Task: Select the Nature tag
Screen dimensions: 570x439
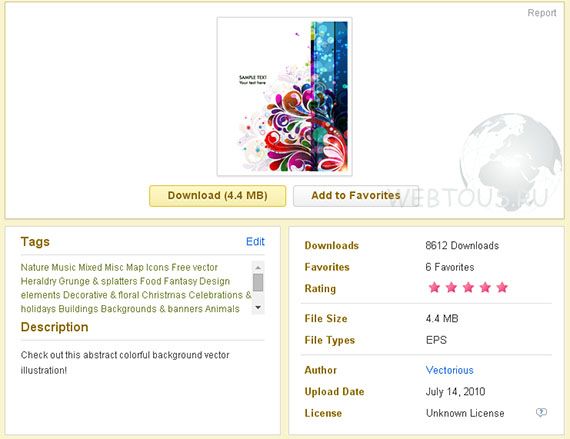Action: tap(35, 267)
